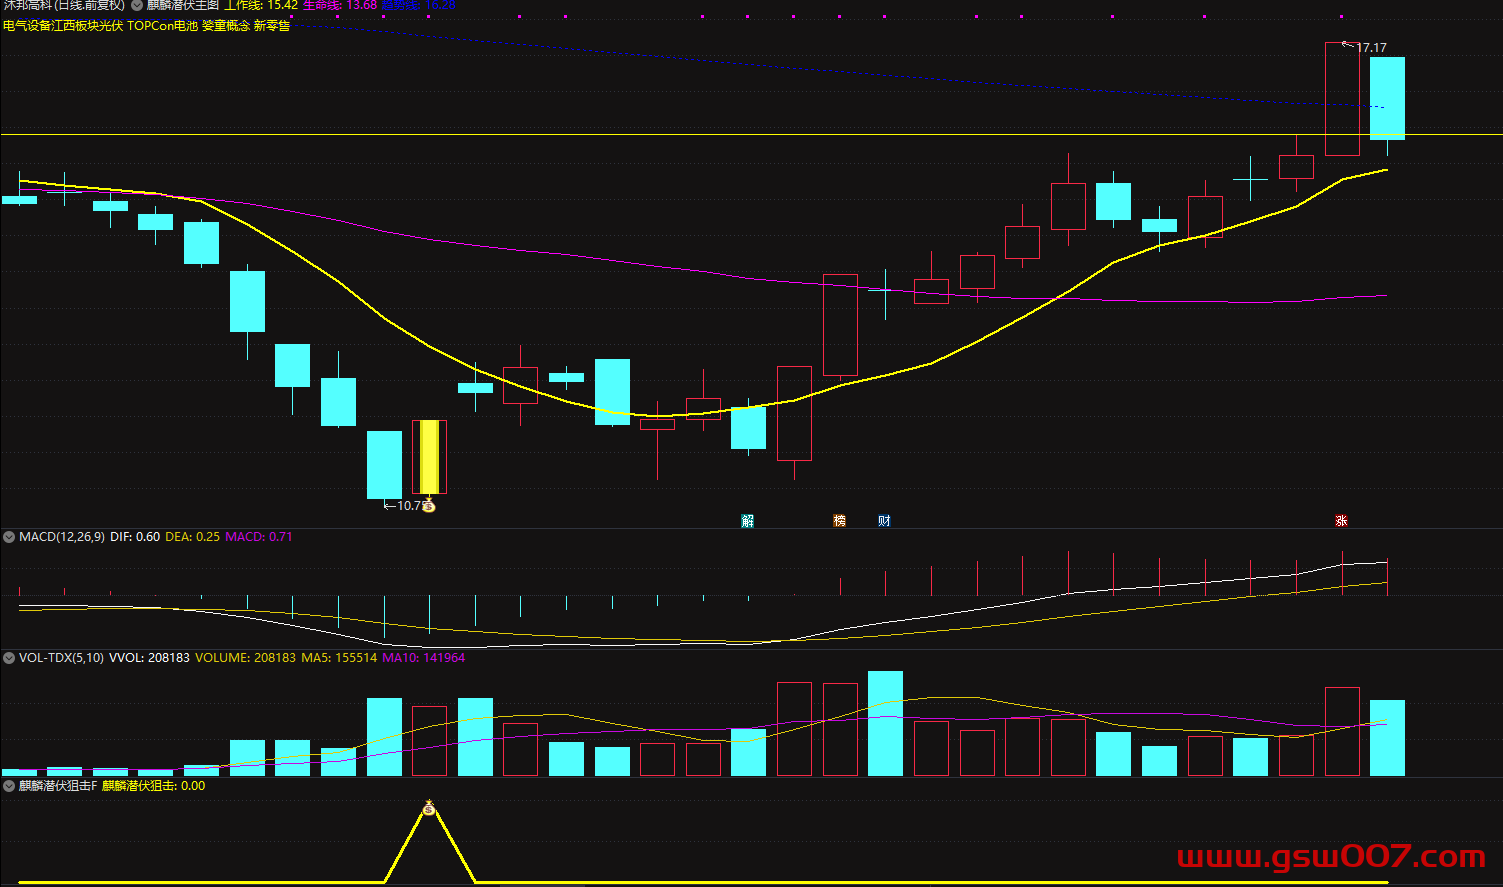Expand the 麒麟潜伏主图 indicator dropdown
Viewport: 1503px width, 887px height.
pos(137,5)
